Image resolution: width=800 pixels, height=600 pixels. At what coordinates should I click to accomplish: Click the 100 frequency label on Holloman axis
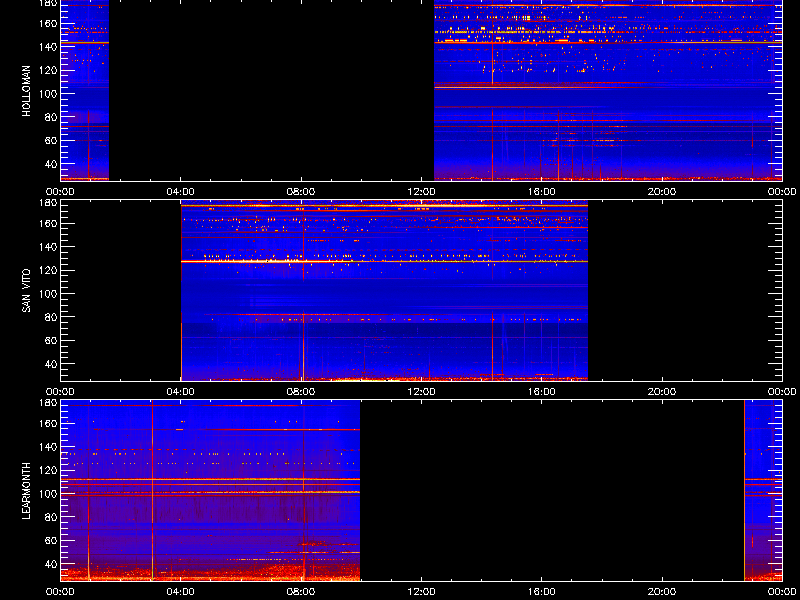click(x=49, y=93)
